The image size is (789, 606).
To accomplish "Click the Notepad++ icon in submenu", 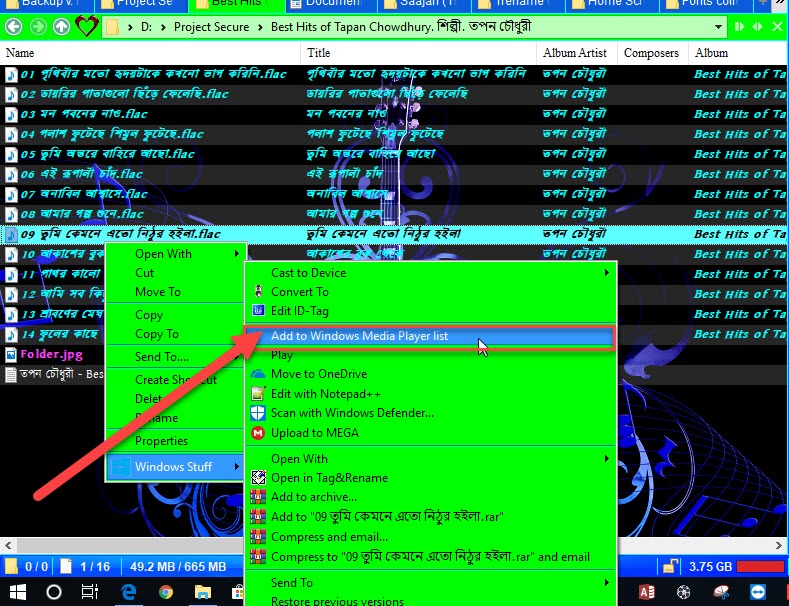I will click(258, 394).
